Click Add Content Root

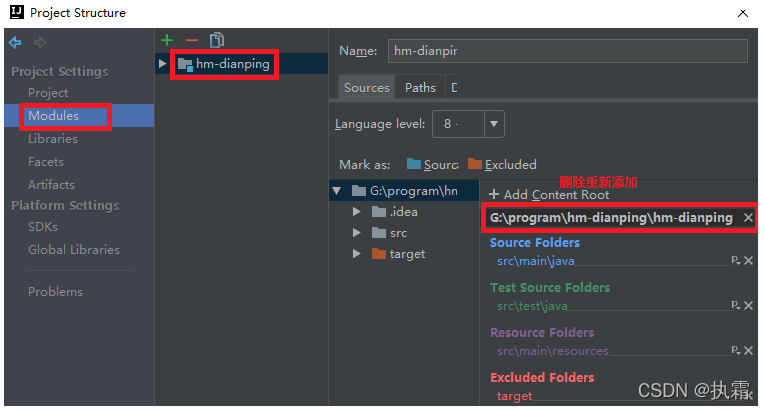click(x=549, y=195)
